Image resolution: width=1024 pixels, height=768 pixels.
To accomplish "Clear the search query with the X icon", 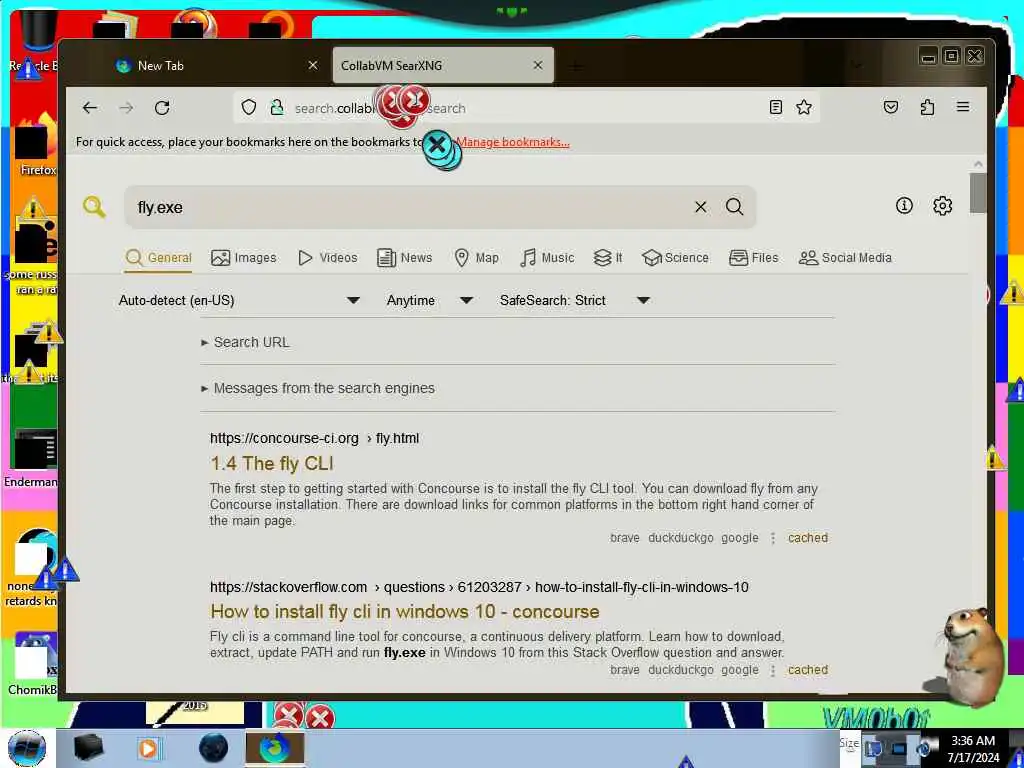I will point(701,207).
